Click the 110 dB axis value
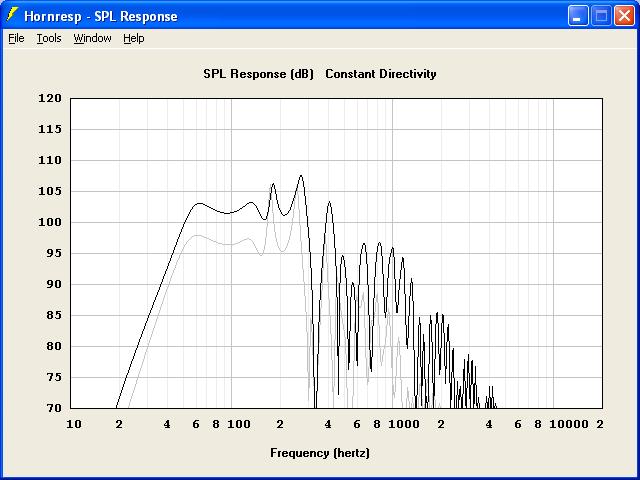Screen dimensions: 640x480 coord(49,160)
